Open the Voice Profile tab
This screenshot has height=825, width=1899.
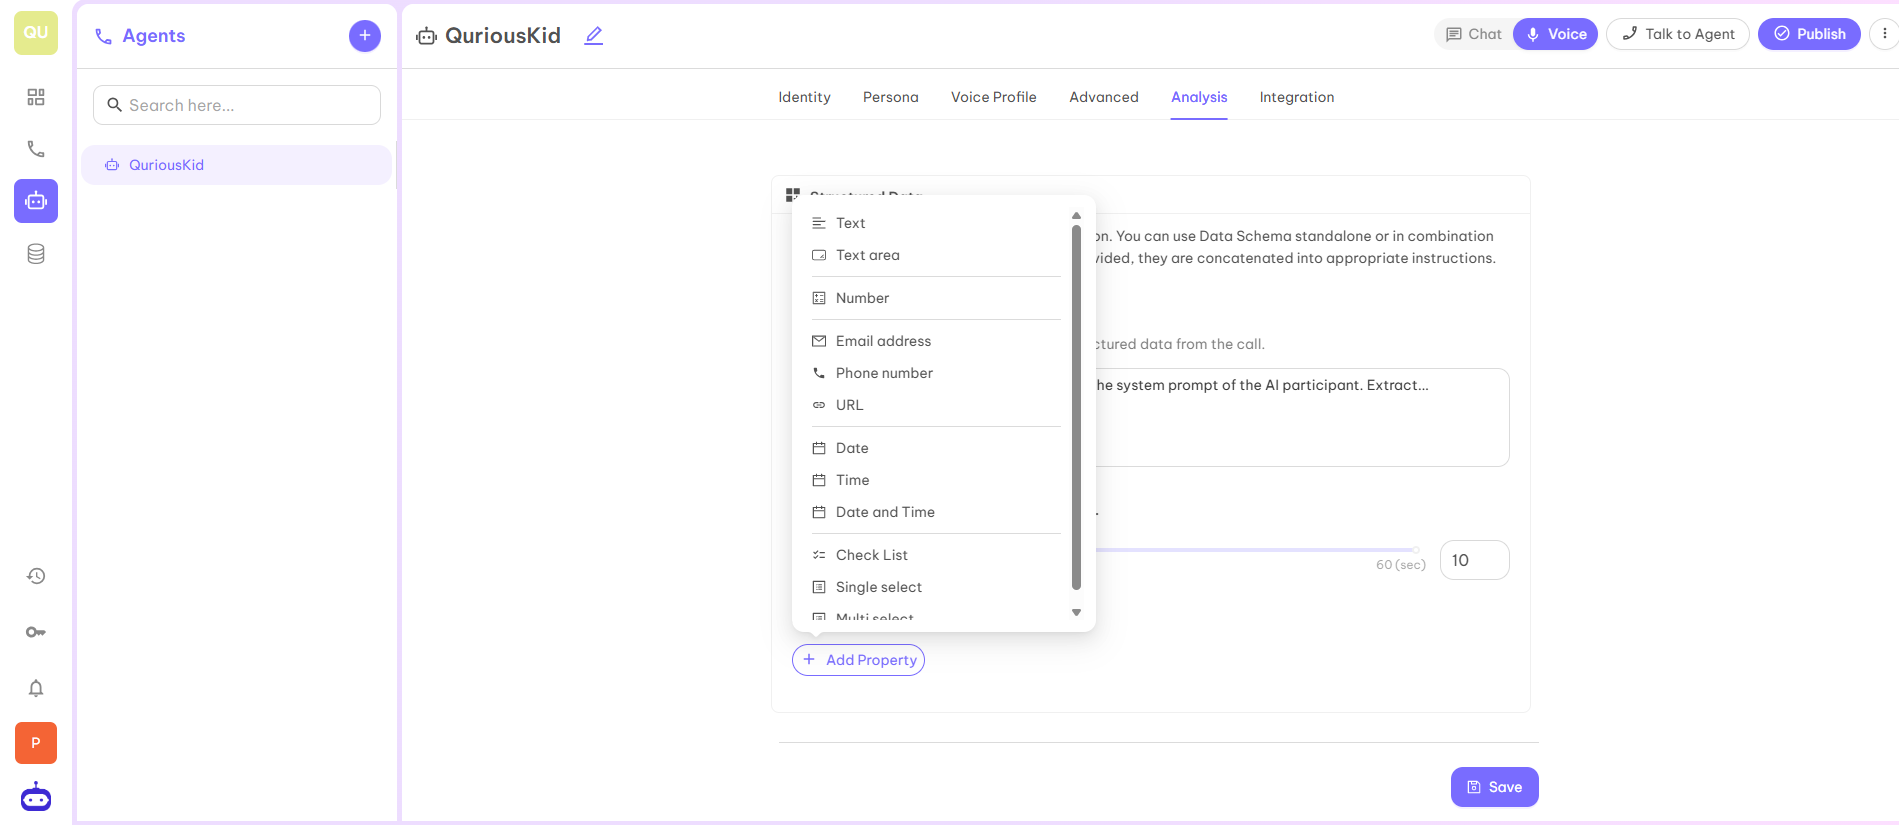pos(994,97)
